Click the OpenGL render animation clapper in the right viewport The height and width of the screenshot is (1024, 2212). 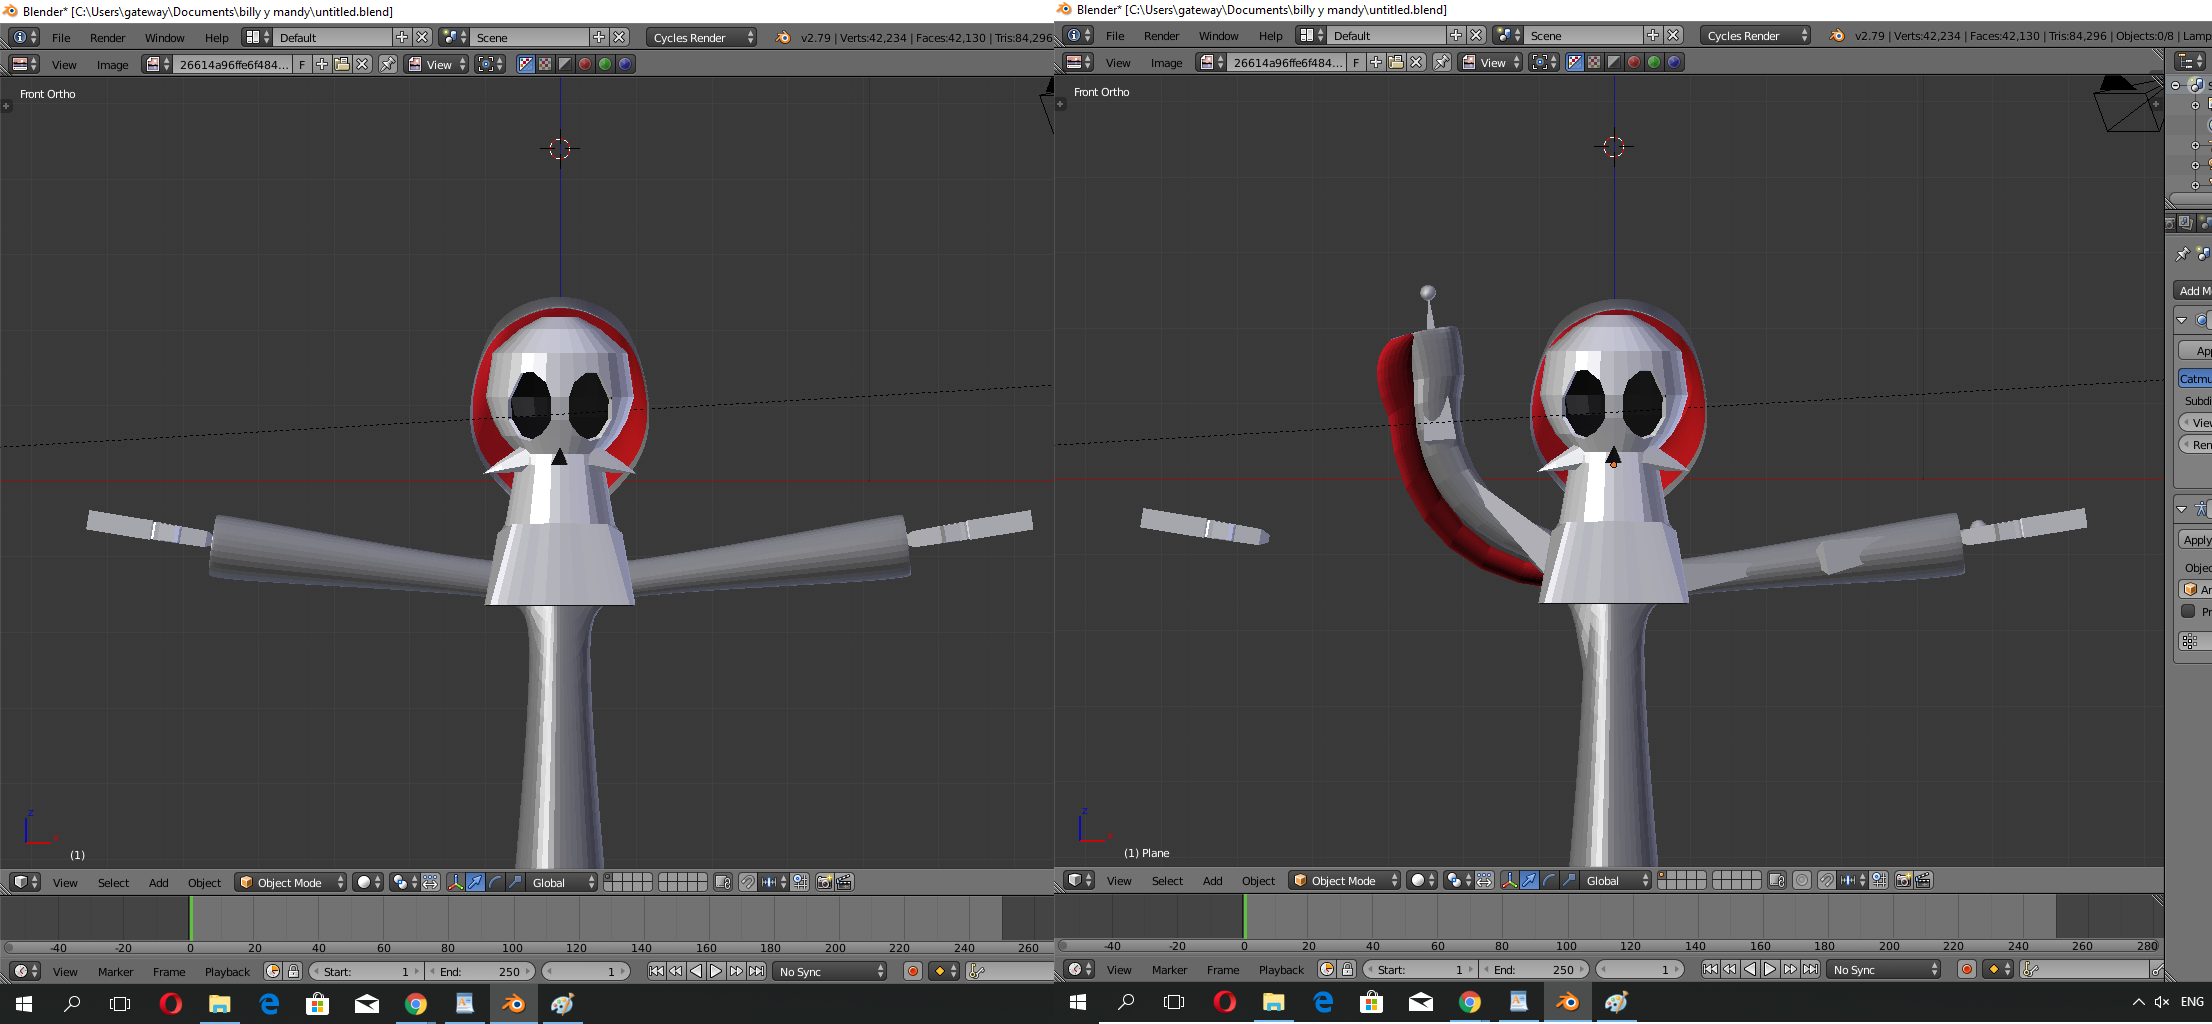pyautogui.click(x=1923, y=880)
